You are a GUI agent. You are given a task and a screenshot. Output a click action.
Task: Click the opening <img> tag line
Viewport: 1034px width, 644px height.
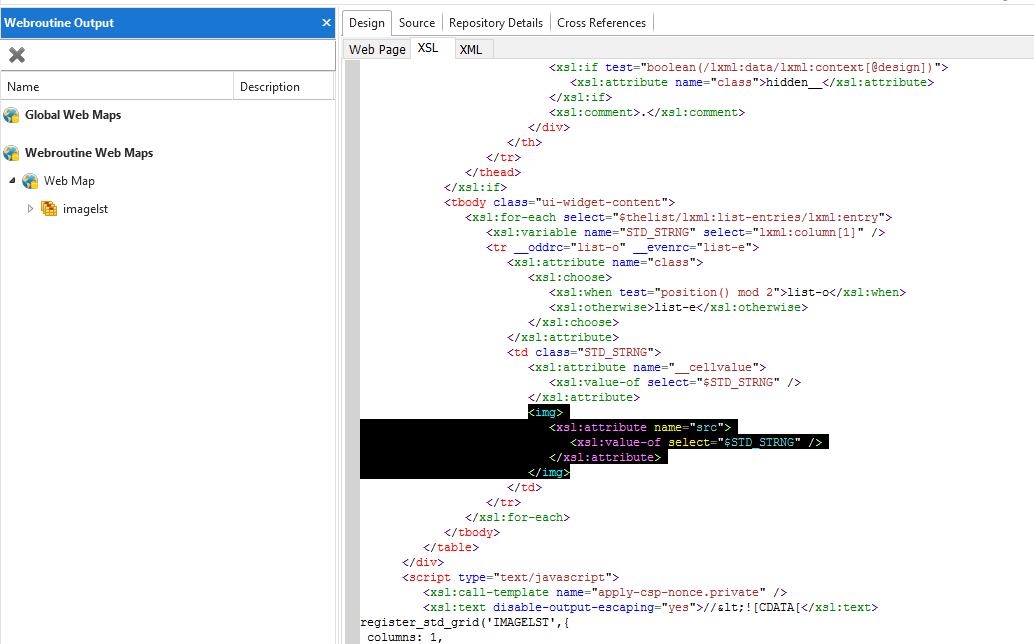click(545, 412)
